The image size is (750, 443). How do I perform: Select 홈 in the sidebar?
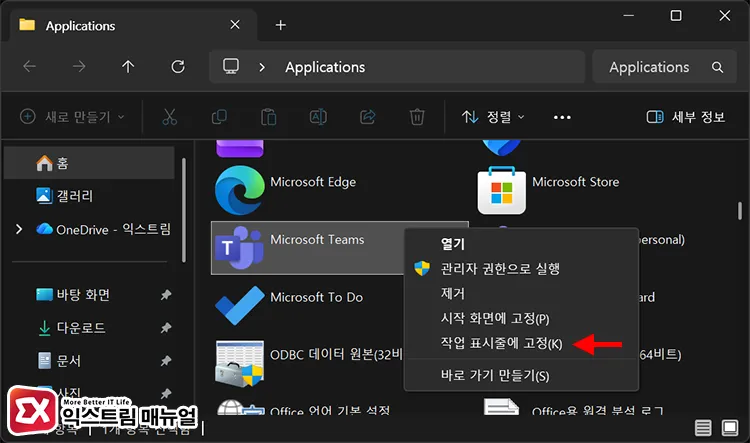click(89, 163)
